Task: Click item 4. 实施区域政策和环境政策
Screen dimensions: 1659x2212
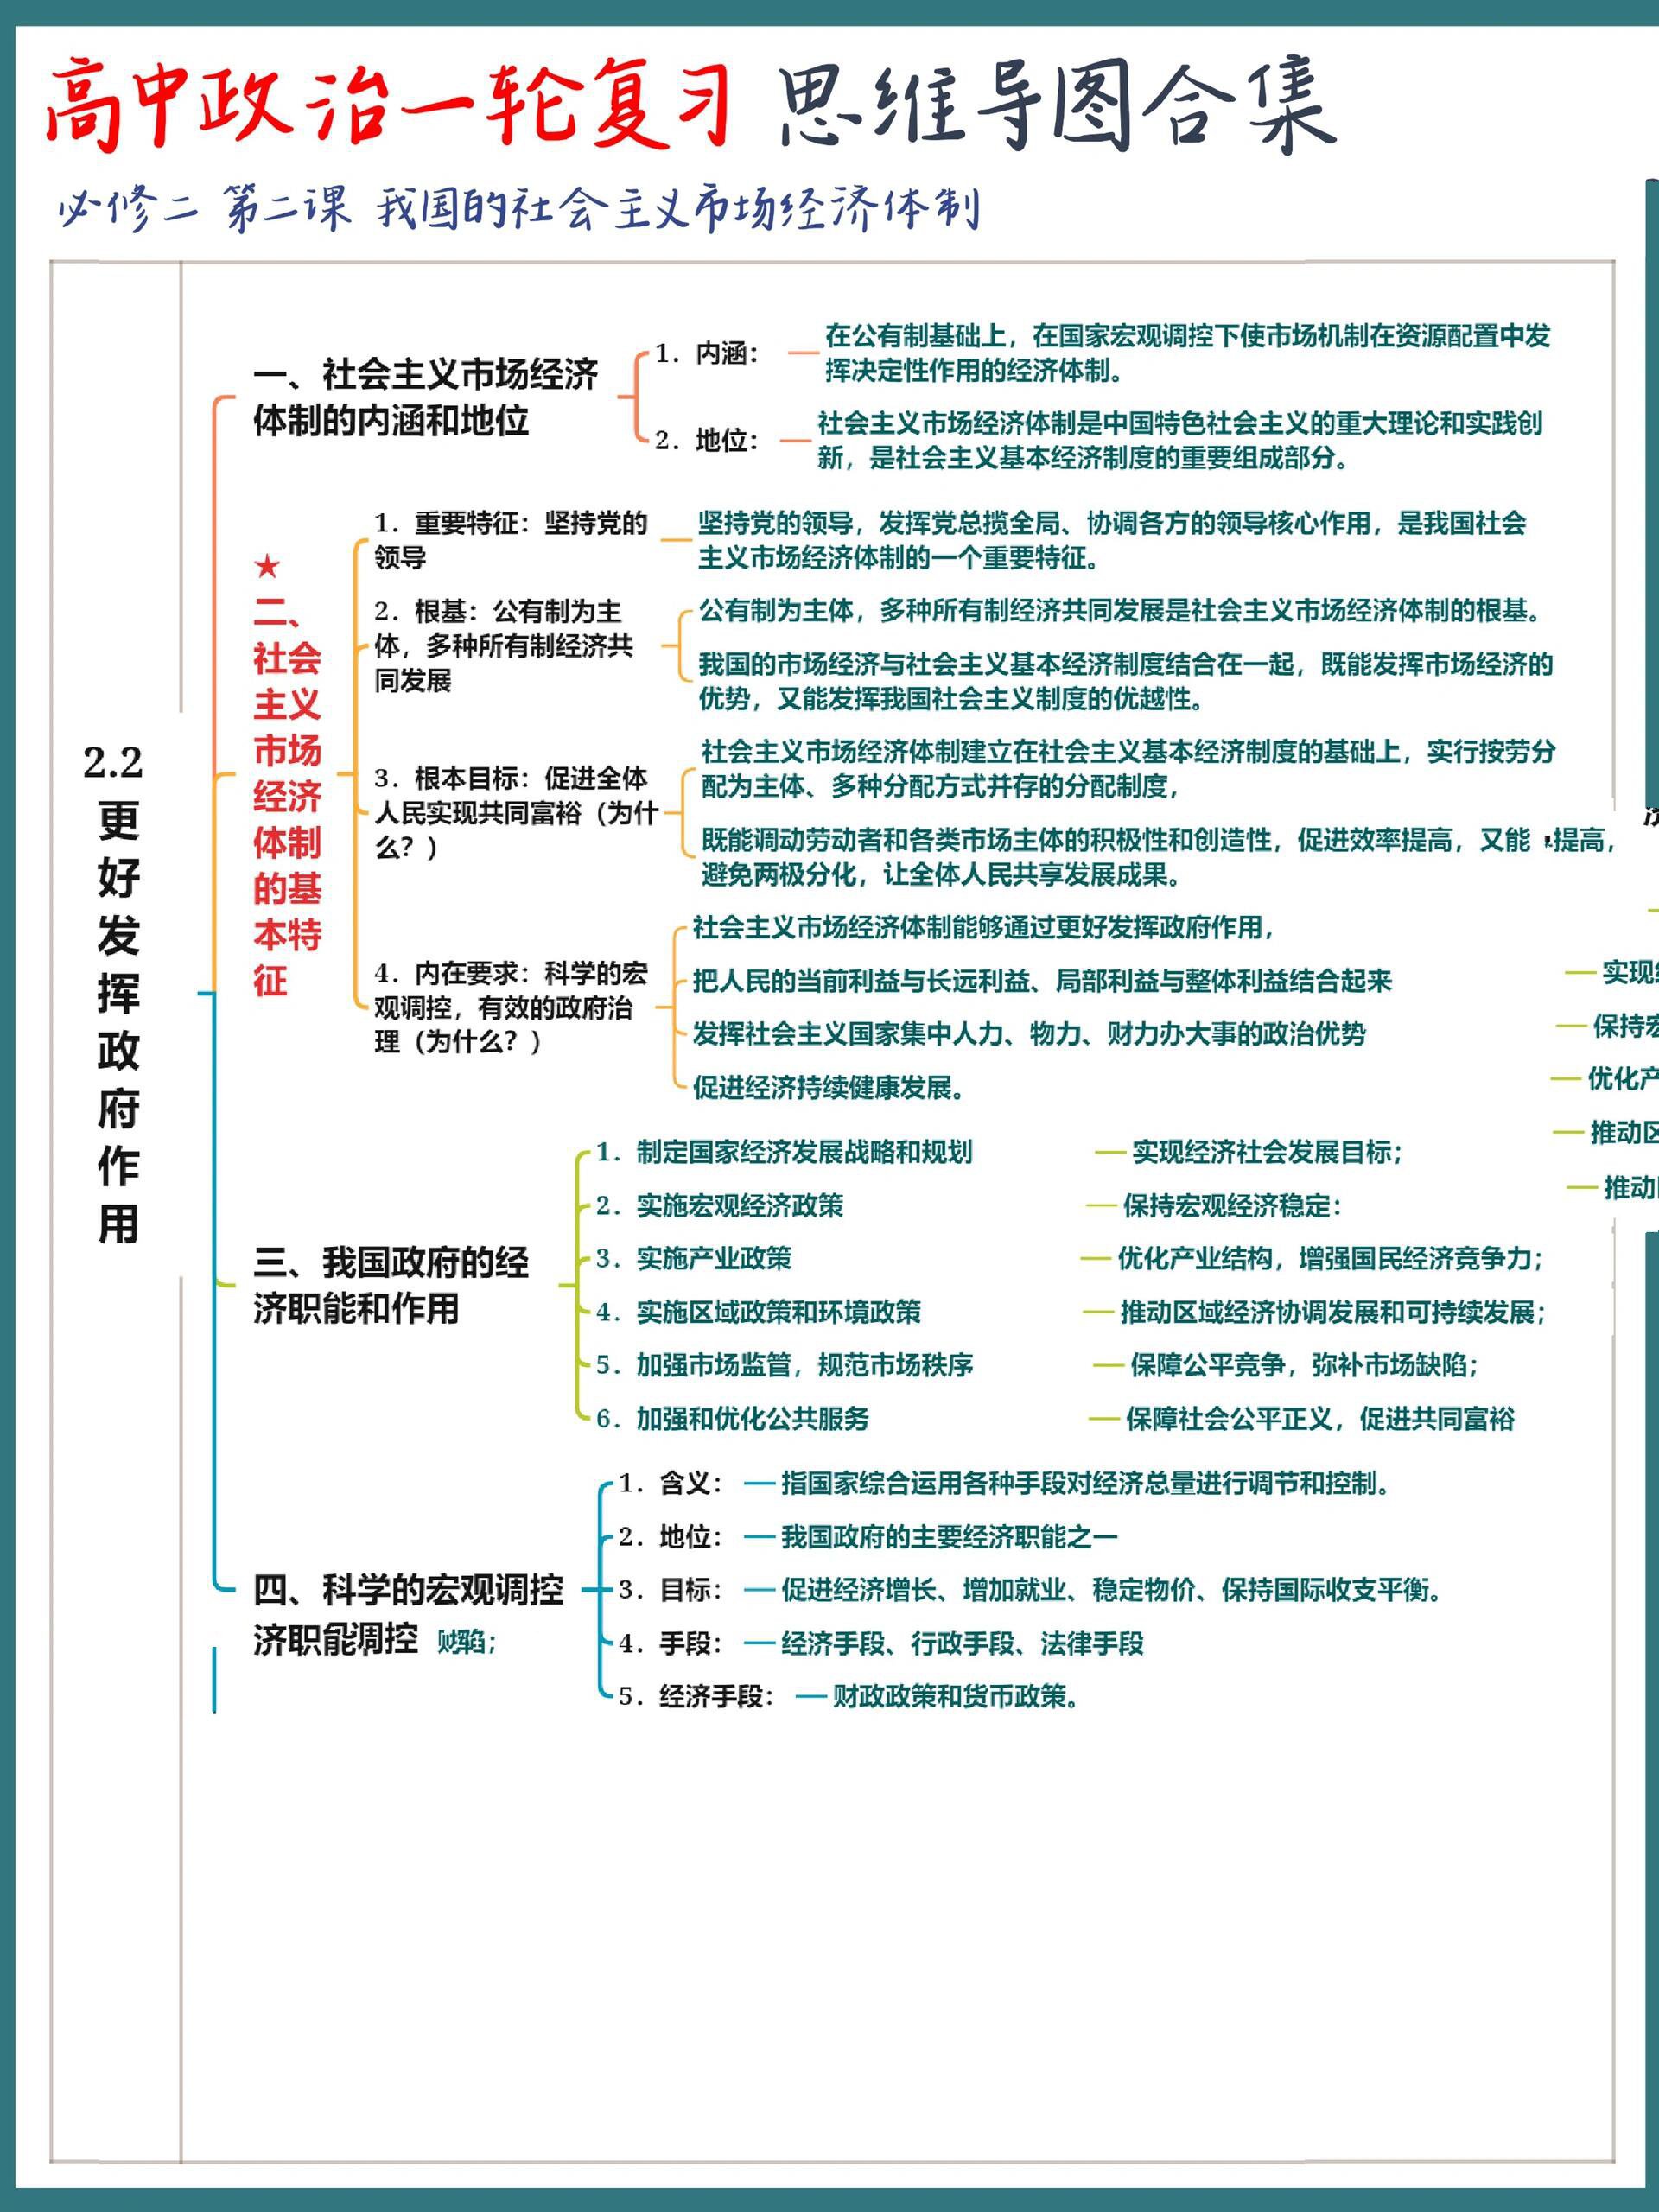Action: click(758, 1312)
